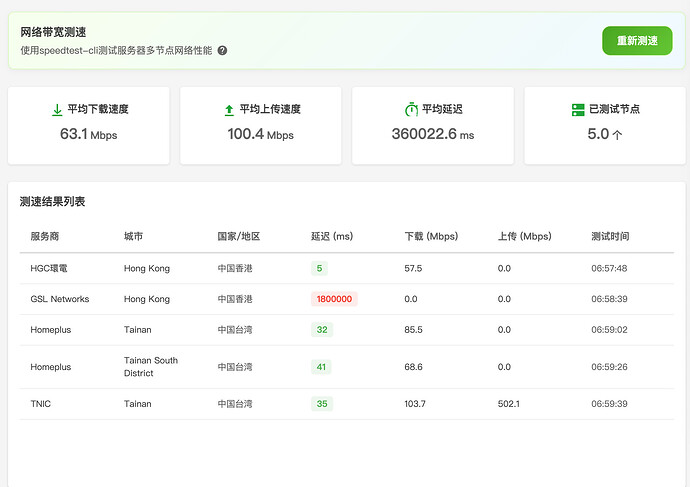Select the 5.0 个 tested nodes value
Viewport: 690px width, 487px height.
(x=605, y=134)
